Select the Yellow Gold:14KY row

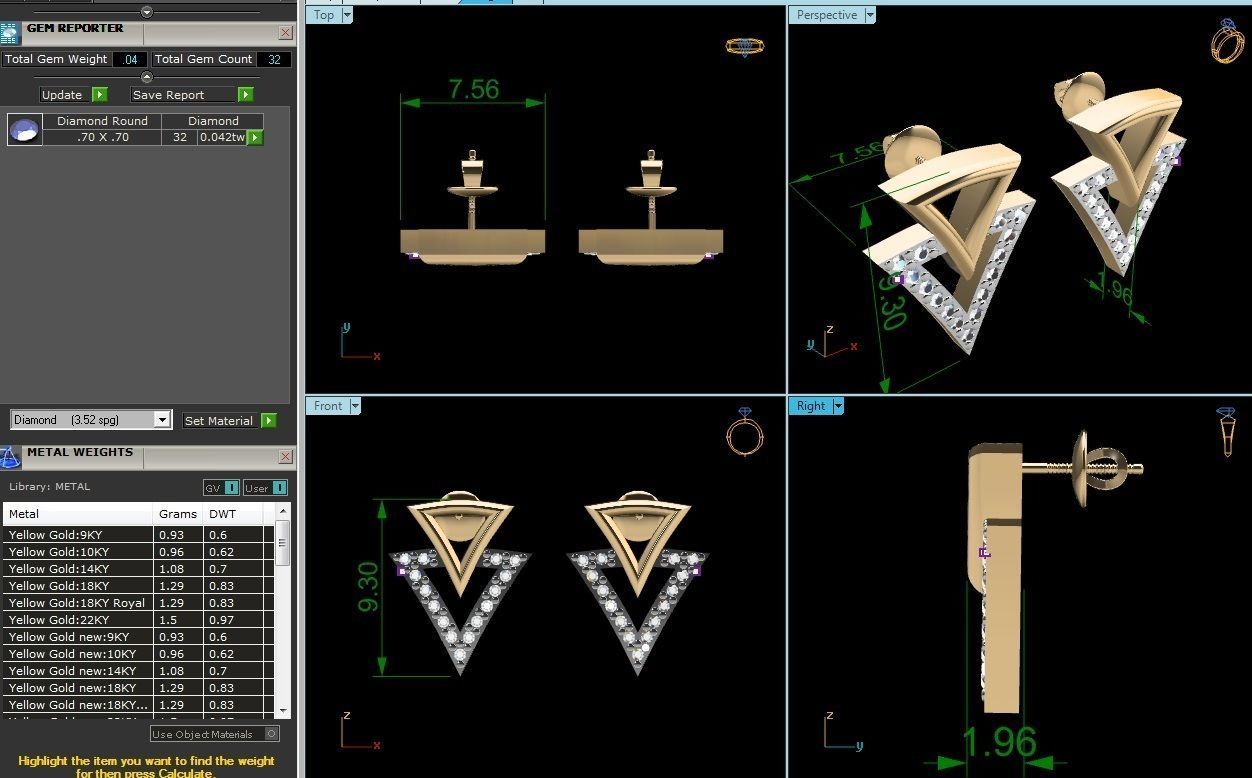(x=139, y=569)
